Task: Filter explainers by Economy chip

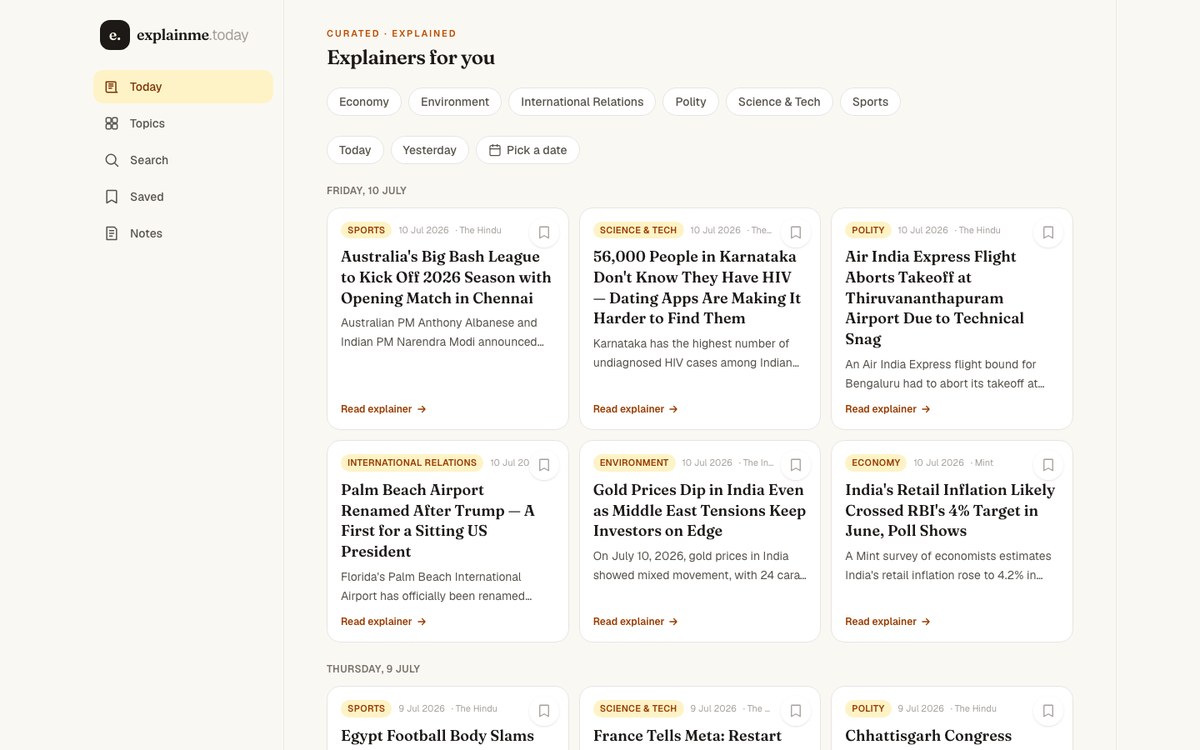Action: click(364, 102)
